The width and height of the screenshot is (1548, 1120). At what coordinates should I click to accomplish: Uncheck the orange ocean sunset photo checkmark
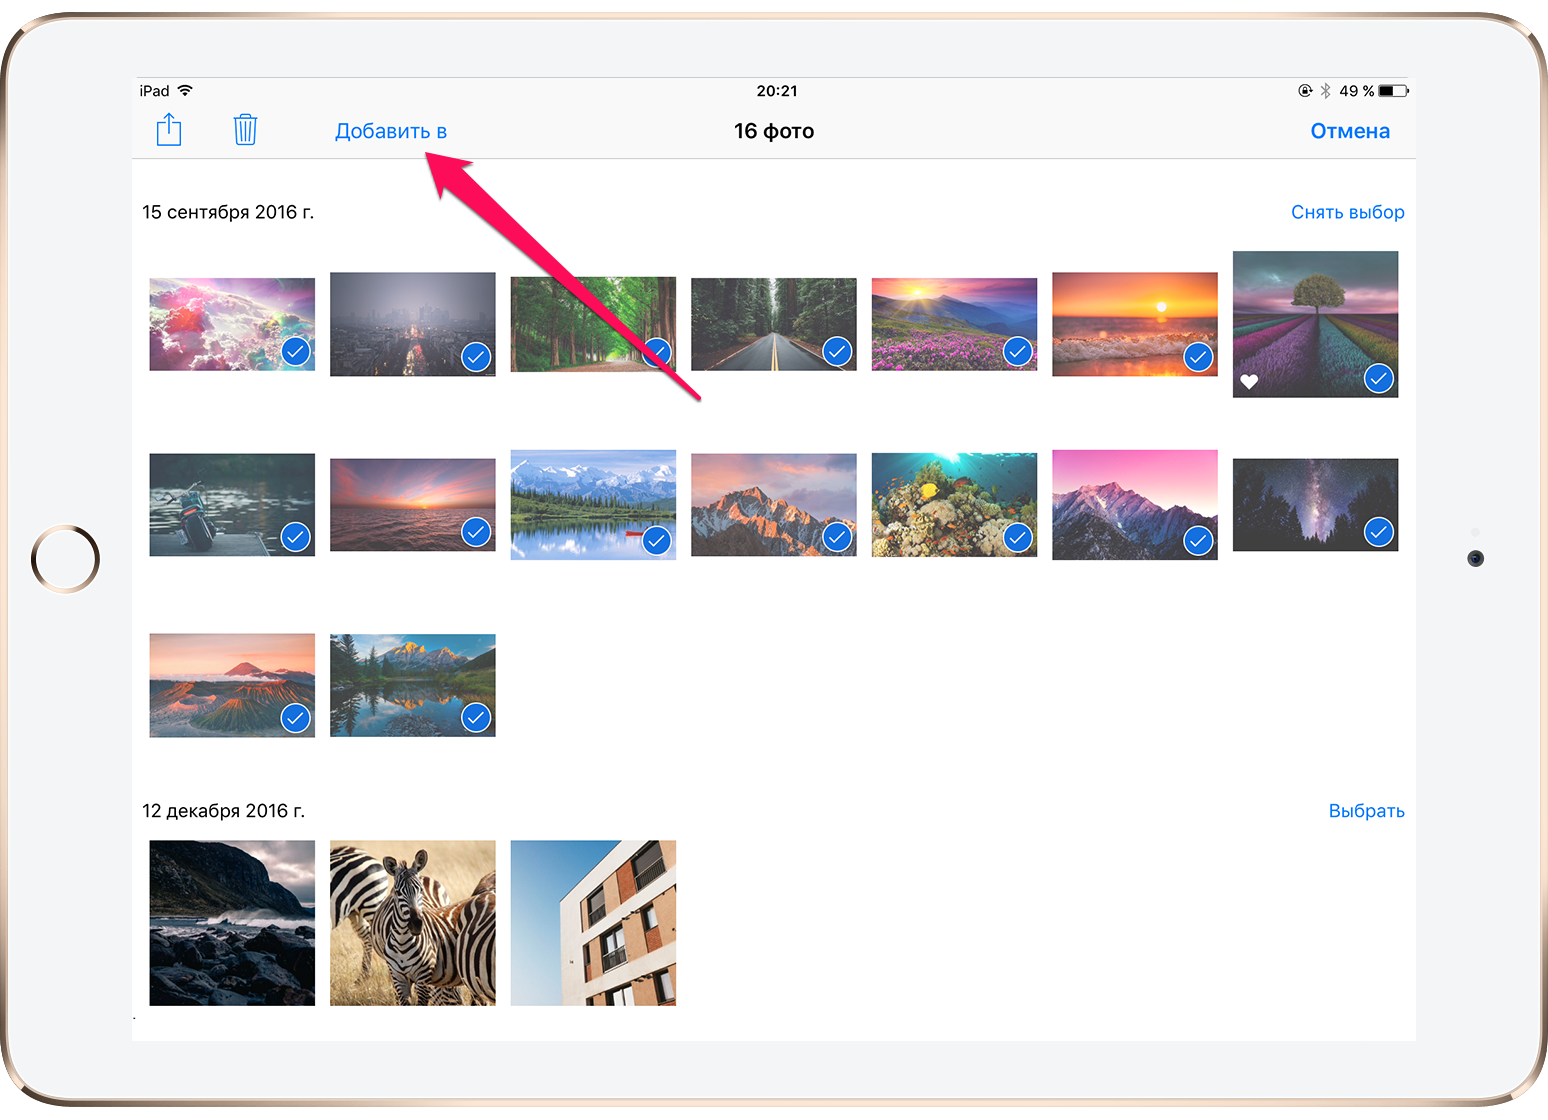pyautogui.click(x=1198, y=357)
